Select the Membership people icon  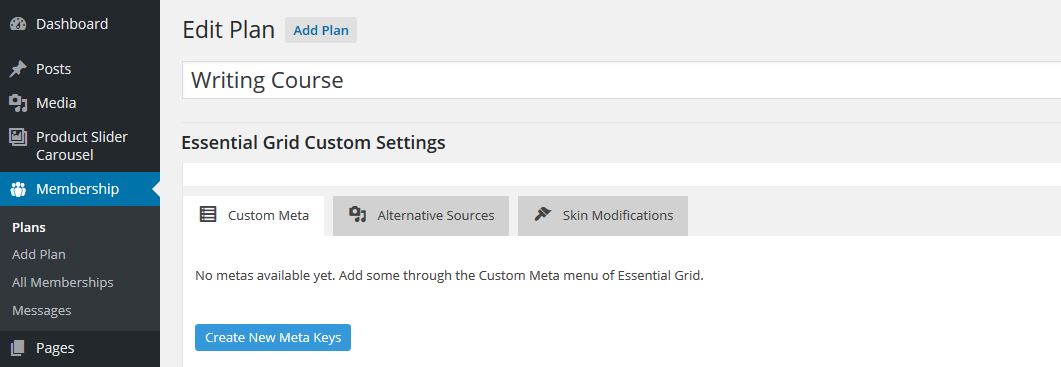(18, 189)
